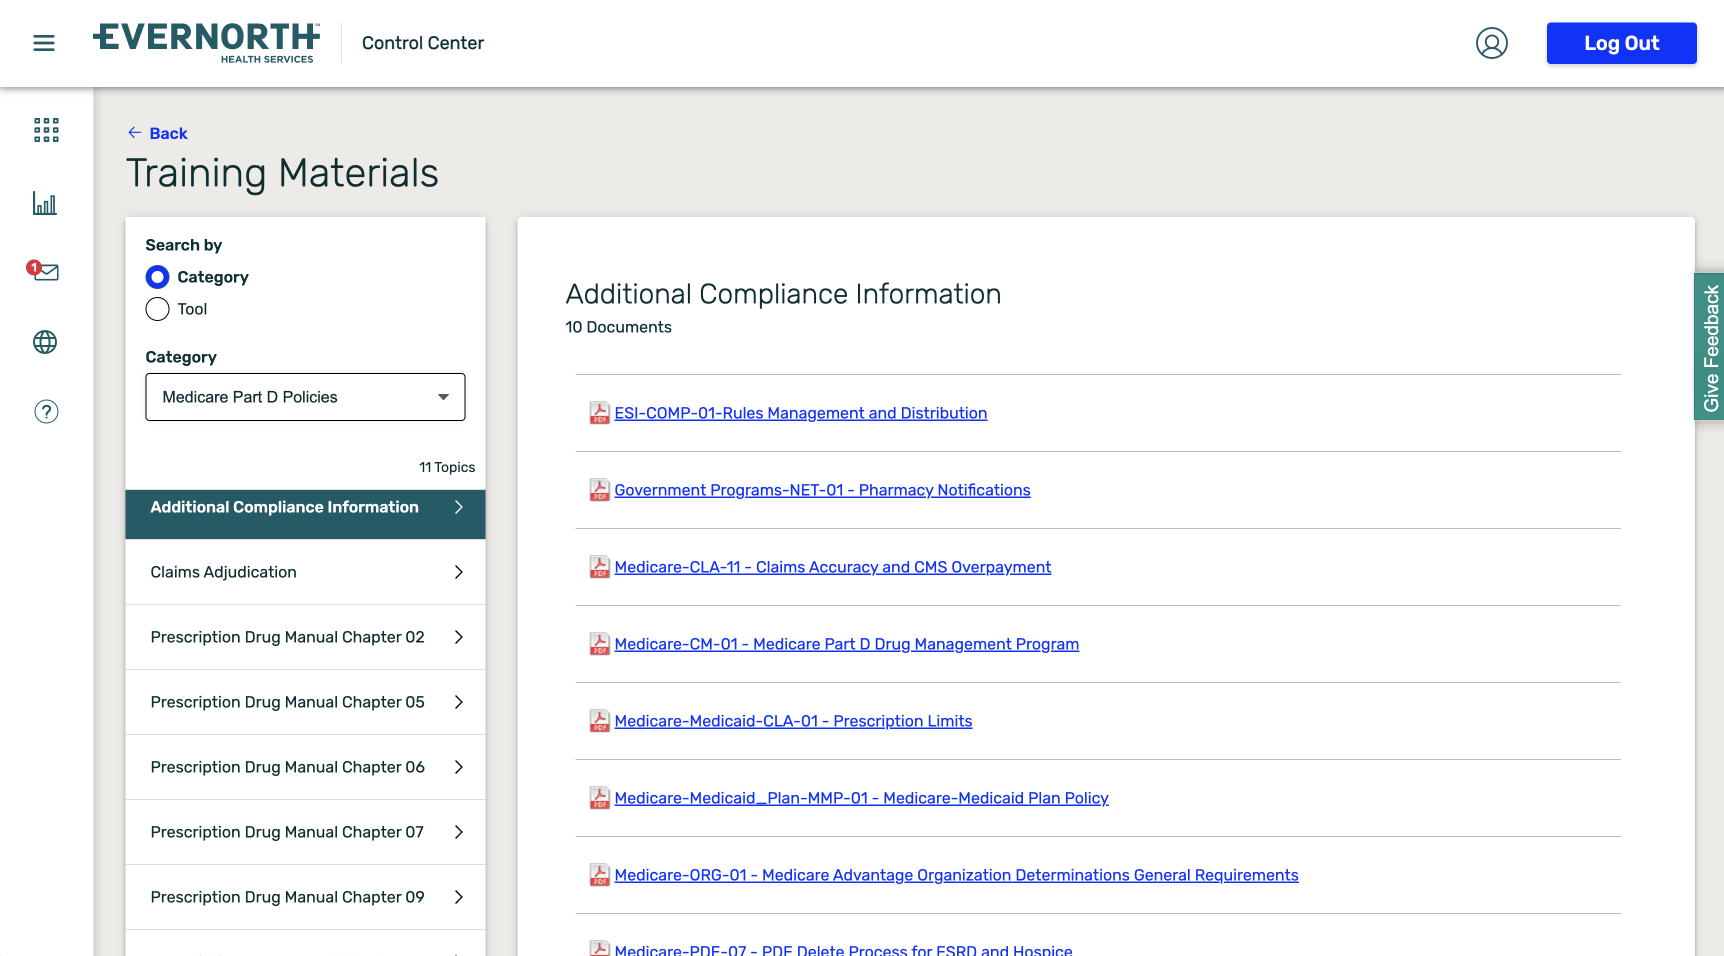Screen dimensions: 1724x956
Task: Expand the Chapter 02 chevron arrow
Action: point(459,637)
